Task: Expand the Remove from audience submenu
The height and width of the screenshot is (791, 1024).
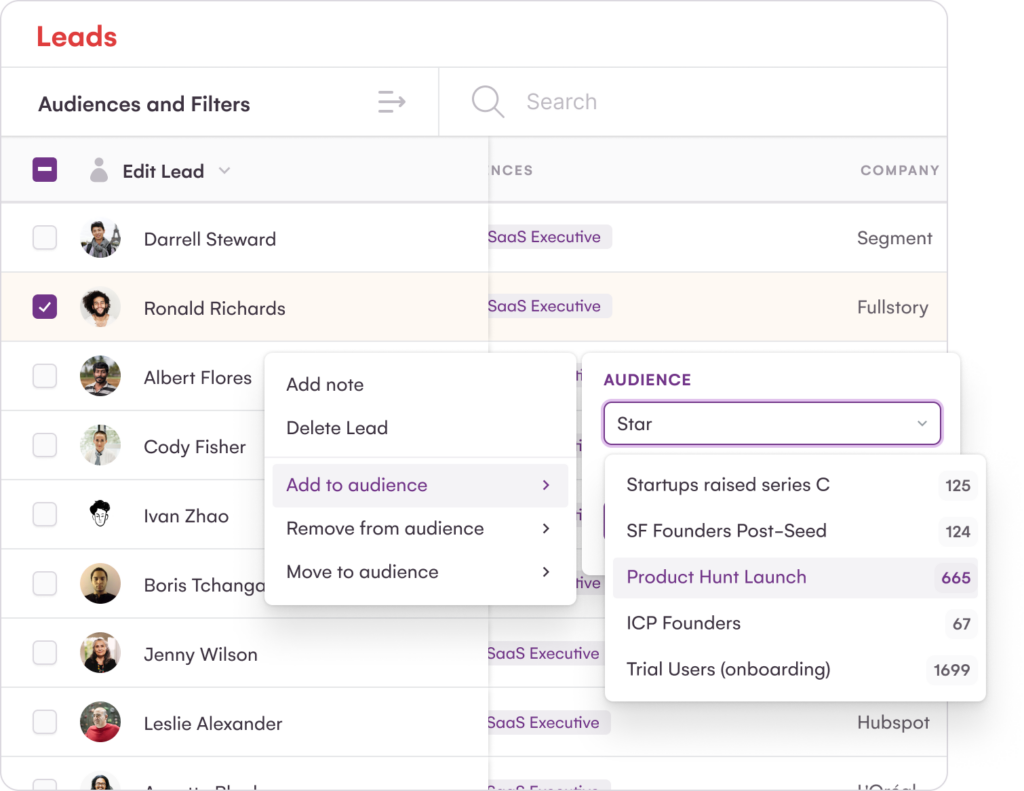Action: pyautogui.click(x=418, y=529)
